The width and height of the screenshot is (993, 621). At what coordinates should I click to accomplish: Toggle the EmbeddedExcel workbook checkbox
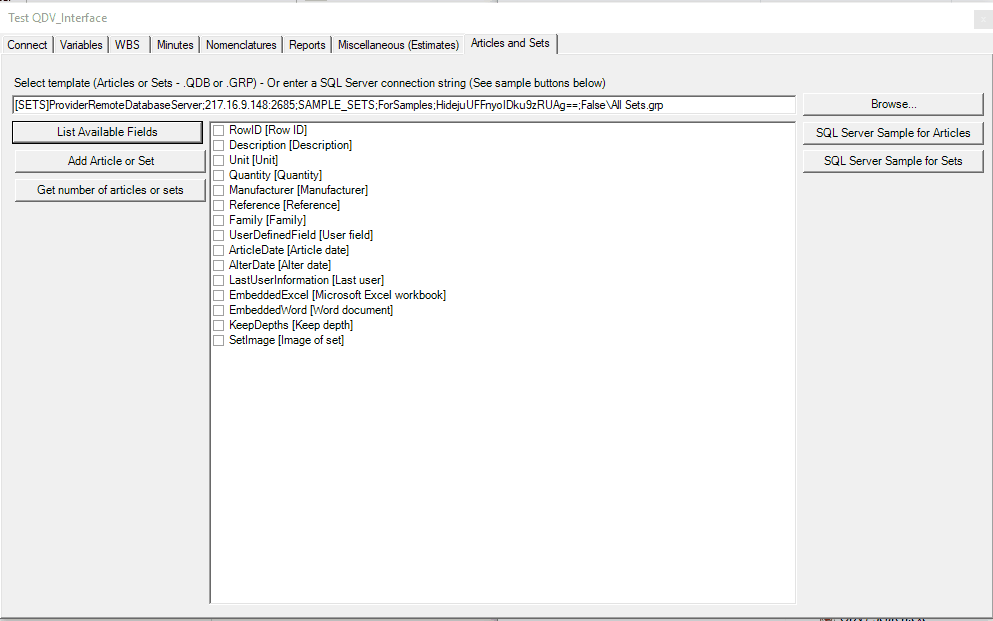click(218, 295)
